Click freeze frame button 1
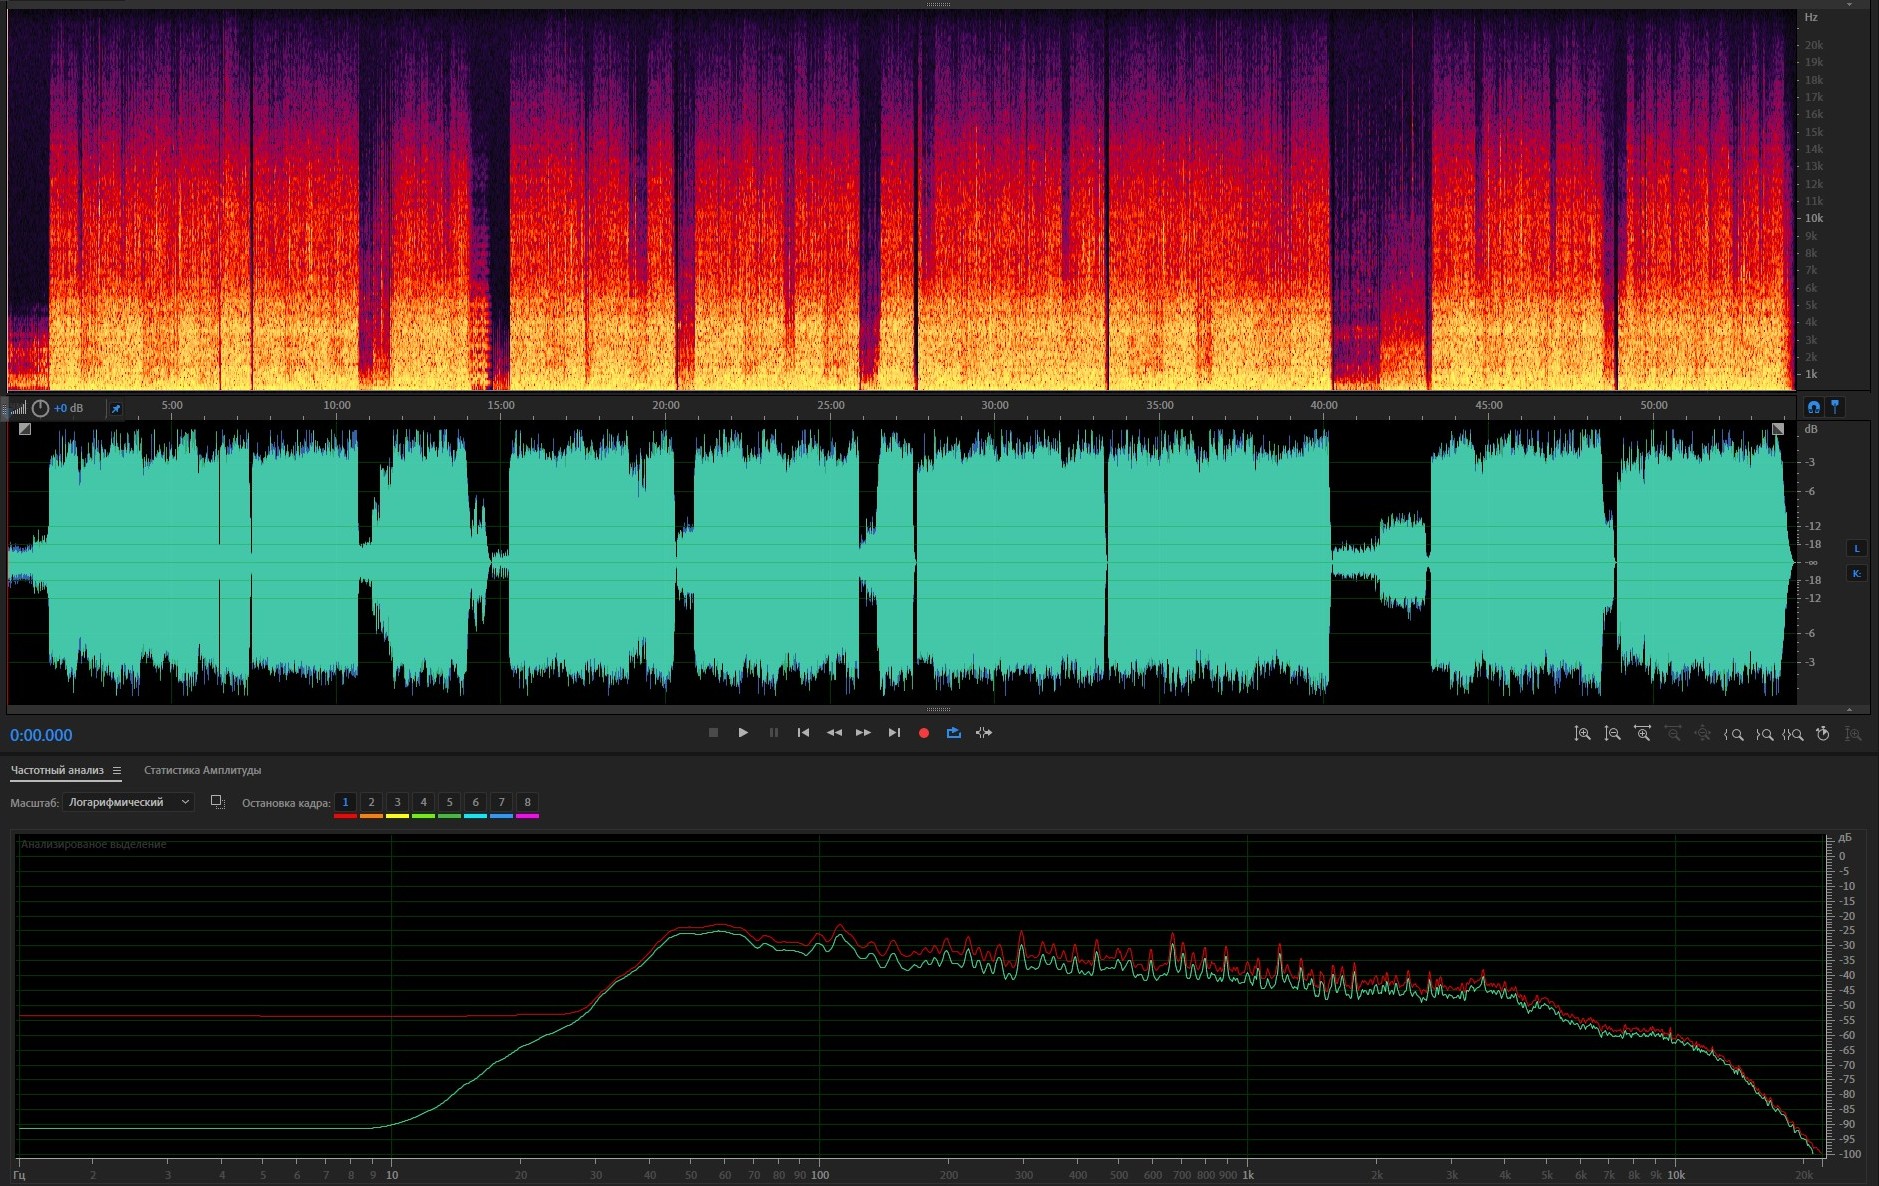 345,802
